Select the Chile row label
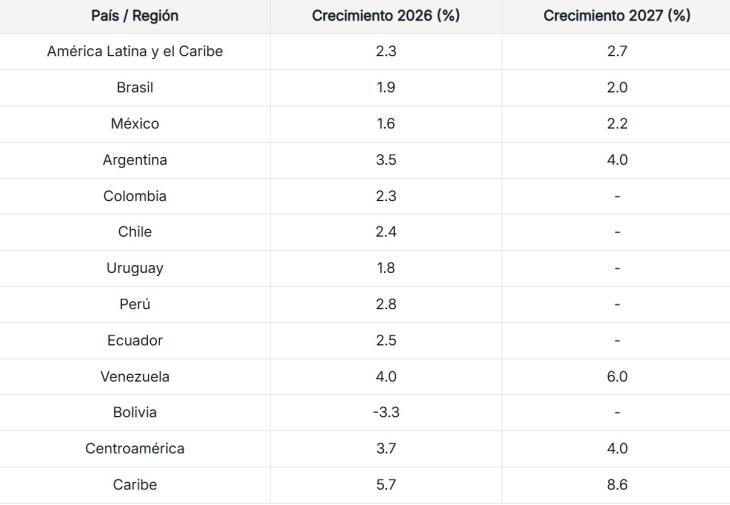Image resolution: width=730 pixels, height=505 pixels. point(135,232)
